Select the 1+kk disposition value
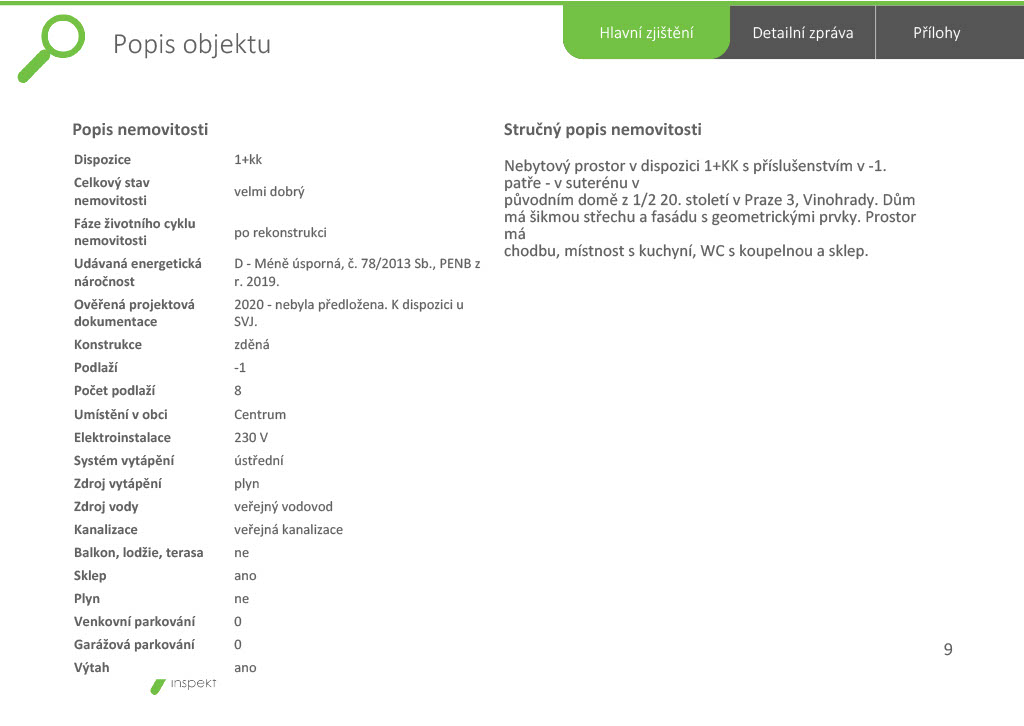This screenshot has width=1024, height=726. pyautogui.click(x=248, y=160)
